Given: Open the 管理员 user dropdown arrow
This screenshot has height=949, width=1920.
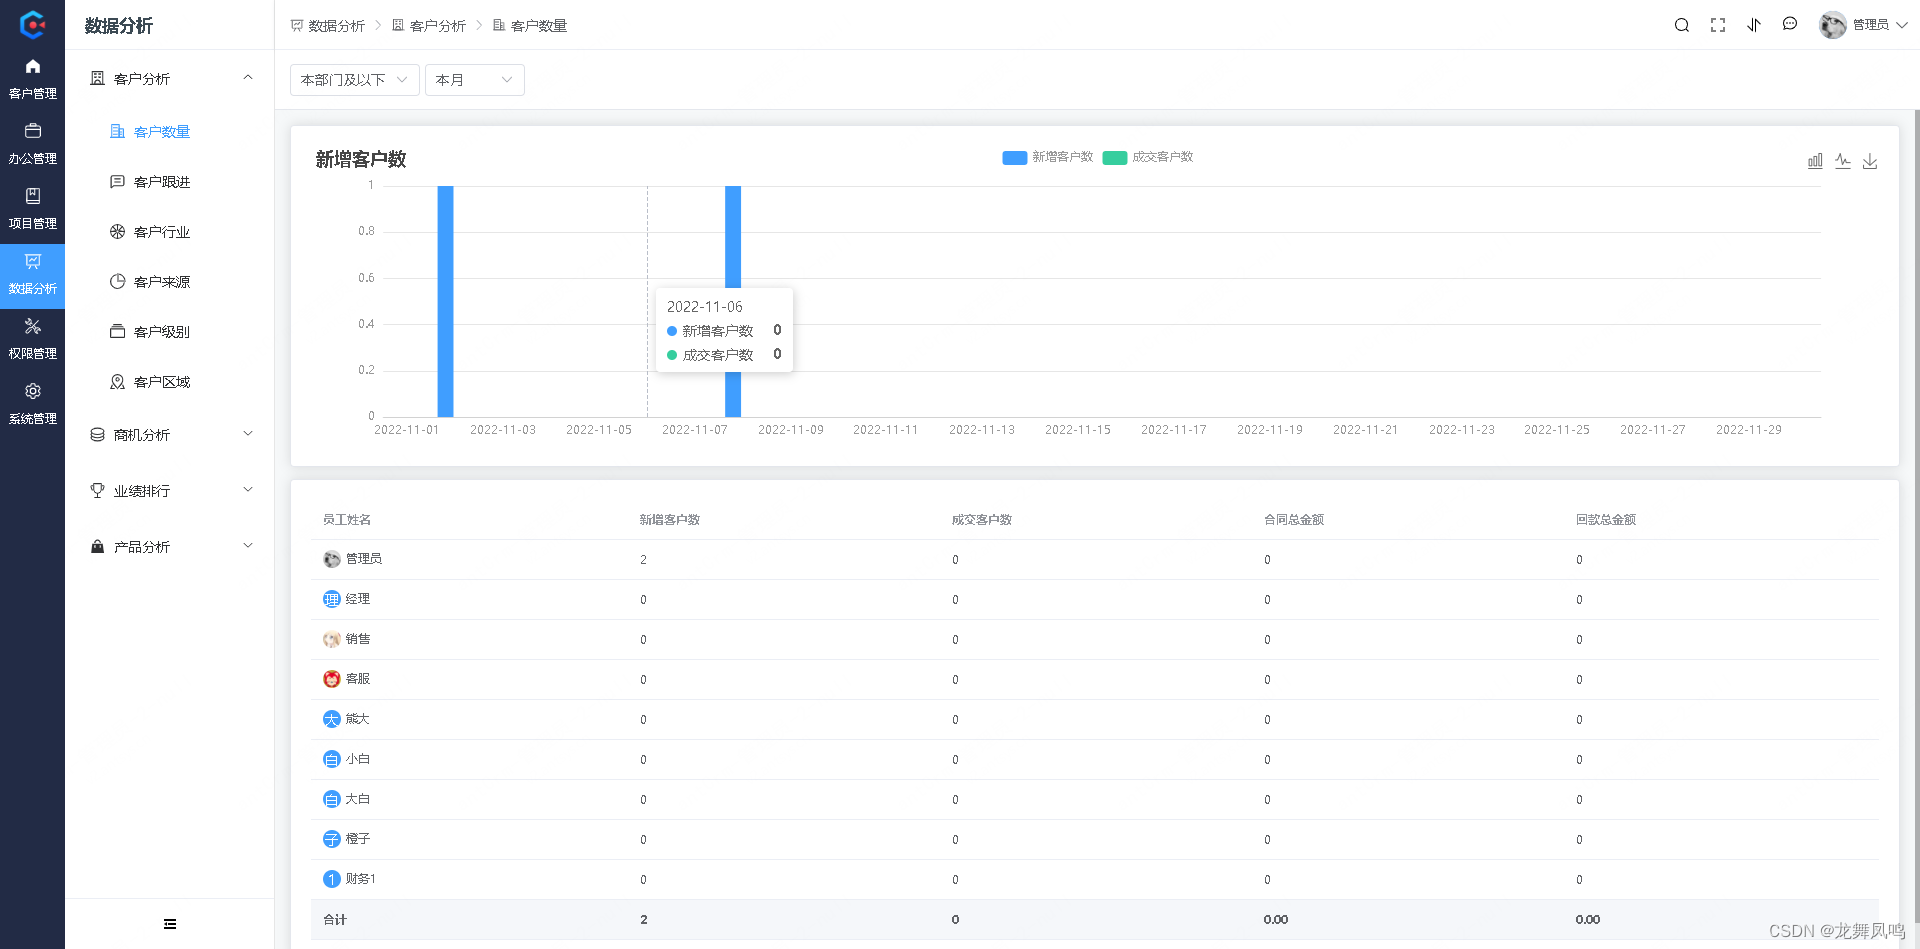Looking at the screenshot, I should tap(1902, 25).
